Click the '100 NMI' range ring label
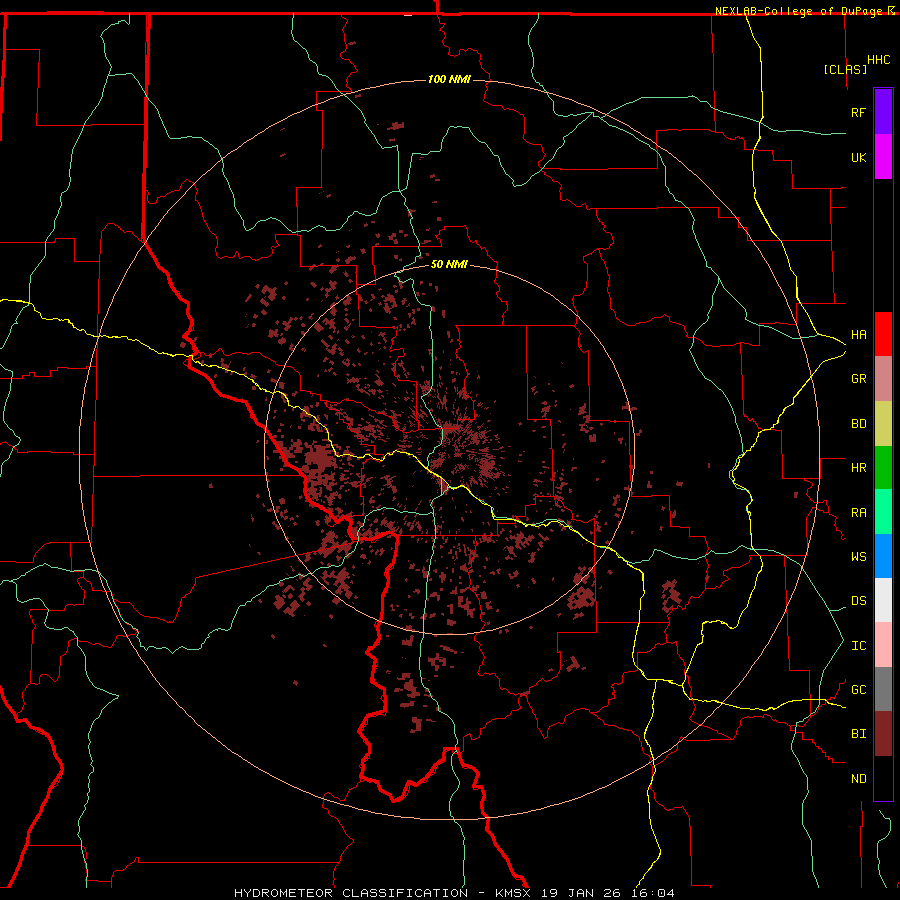Screen dimensions: 900x900 (449, 79)
